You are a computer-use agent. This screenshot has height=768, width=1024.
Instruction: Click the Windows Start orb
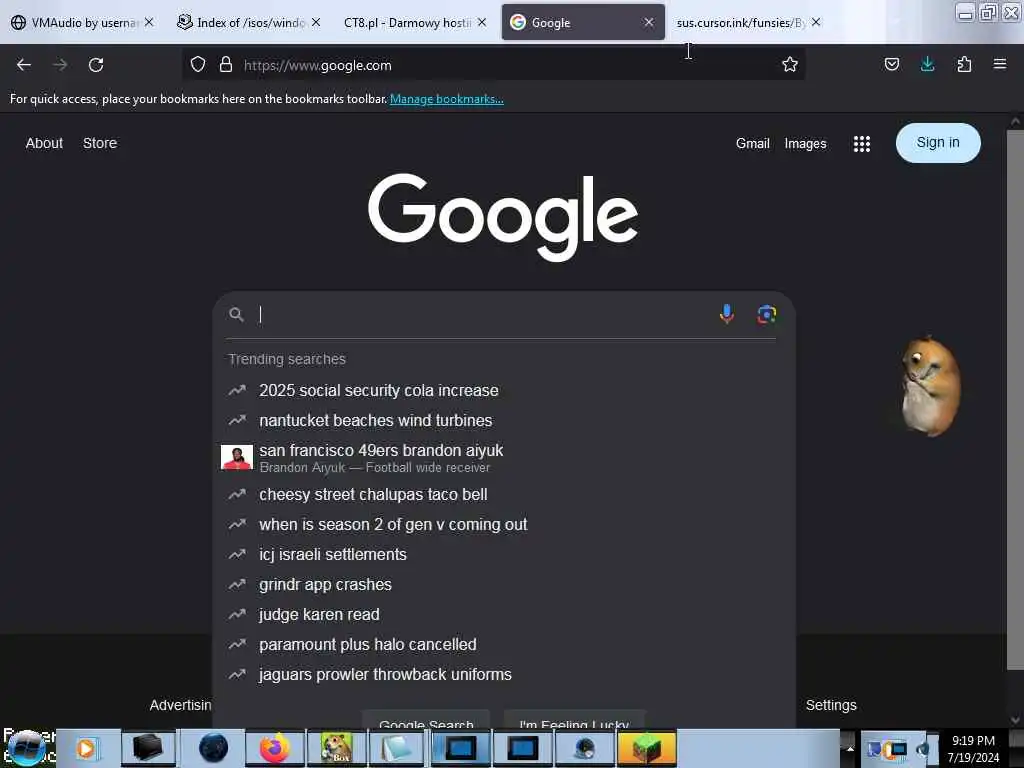tap(26, 748)
